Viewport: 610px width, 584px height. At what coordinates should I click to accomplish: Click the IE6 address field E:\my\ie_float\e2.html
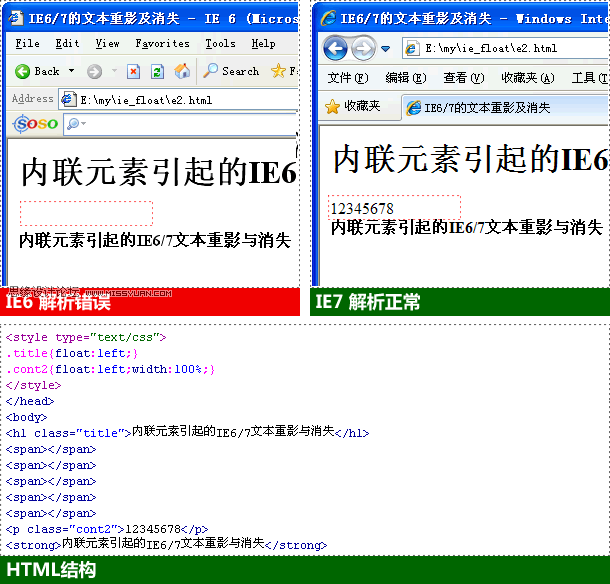(179, 100)
